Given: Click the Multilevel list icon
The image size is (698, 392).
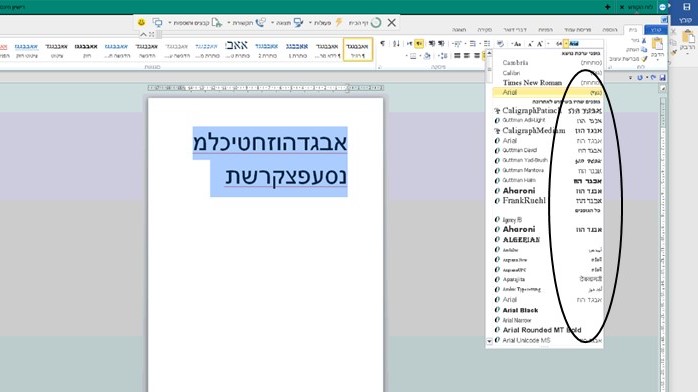Looking at the screenshot, I should point(457,44).
